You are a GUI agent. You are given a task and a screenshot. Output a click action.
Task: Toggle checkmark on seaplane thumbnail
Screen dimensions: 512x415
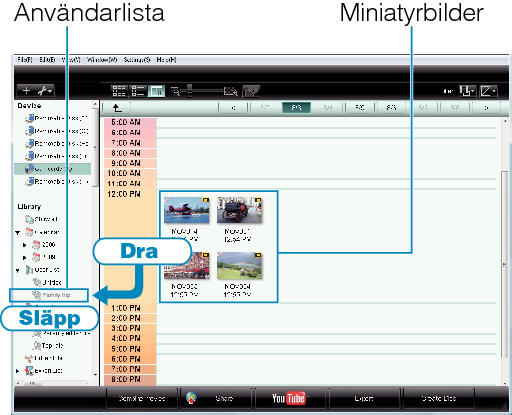click(x=167, y=200)
